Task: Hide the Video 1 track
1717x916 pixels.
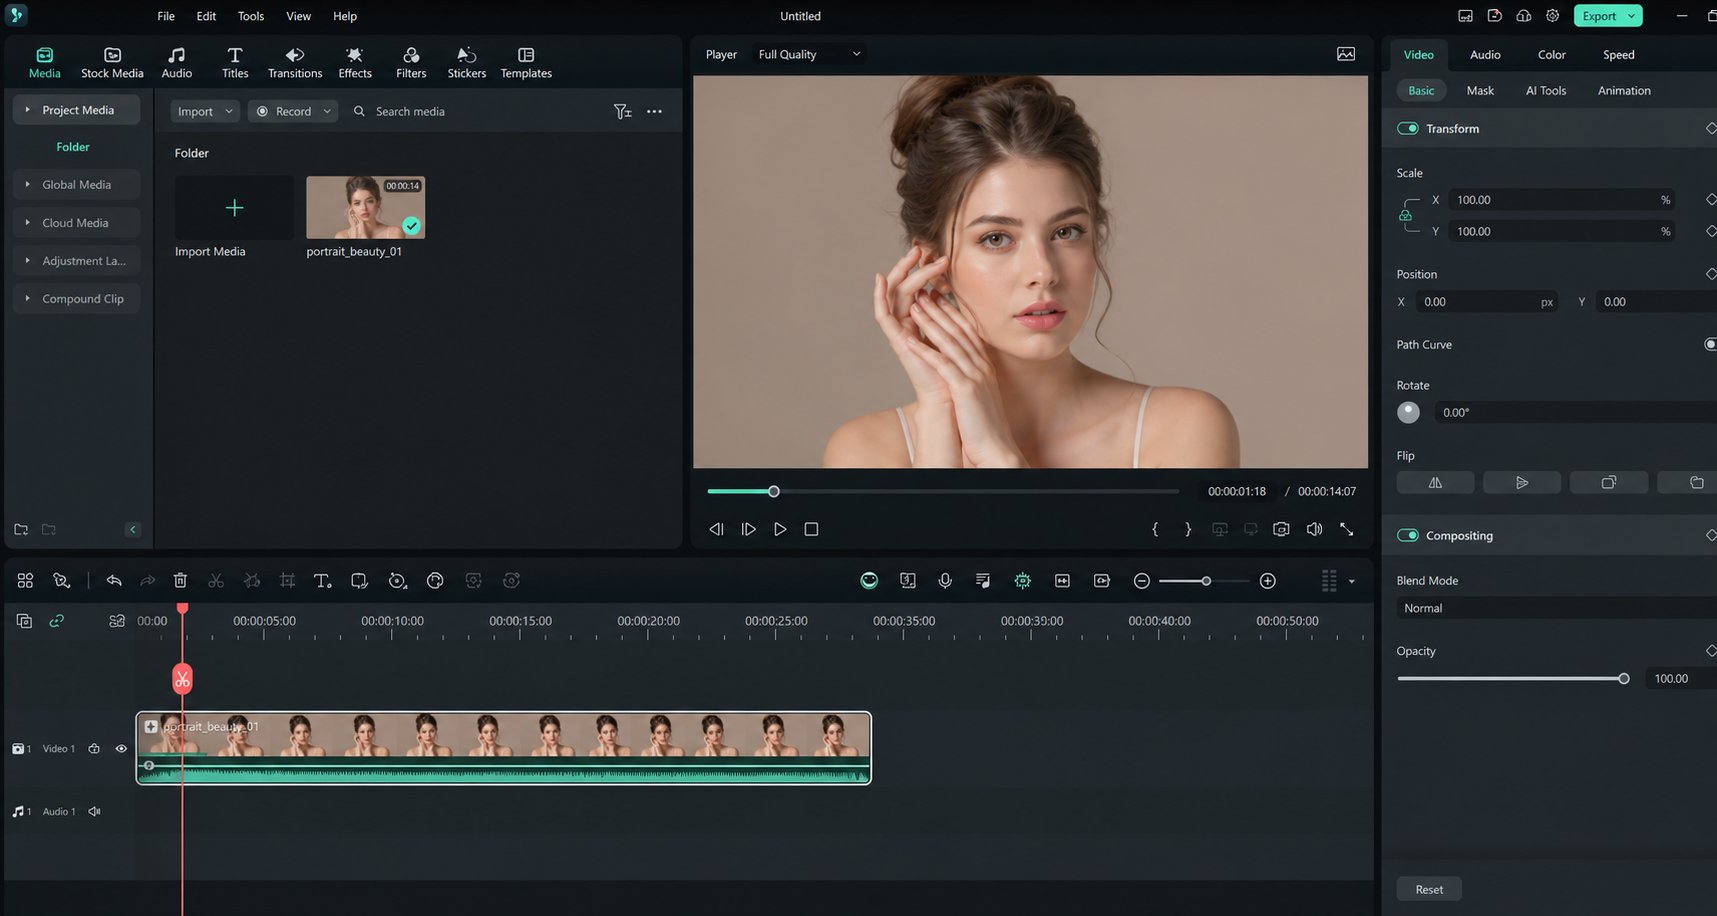Action: [121, 749]
